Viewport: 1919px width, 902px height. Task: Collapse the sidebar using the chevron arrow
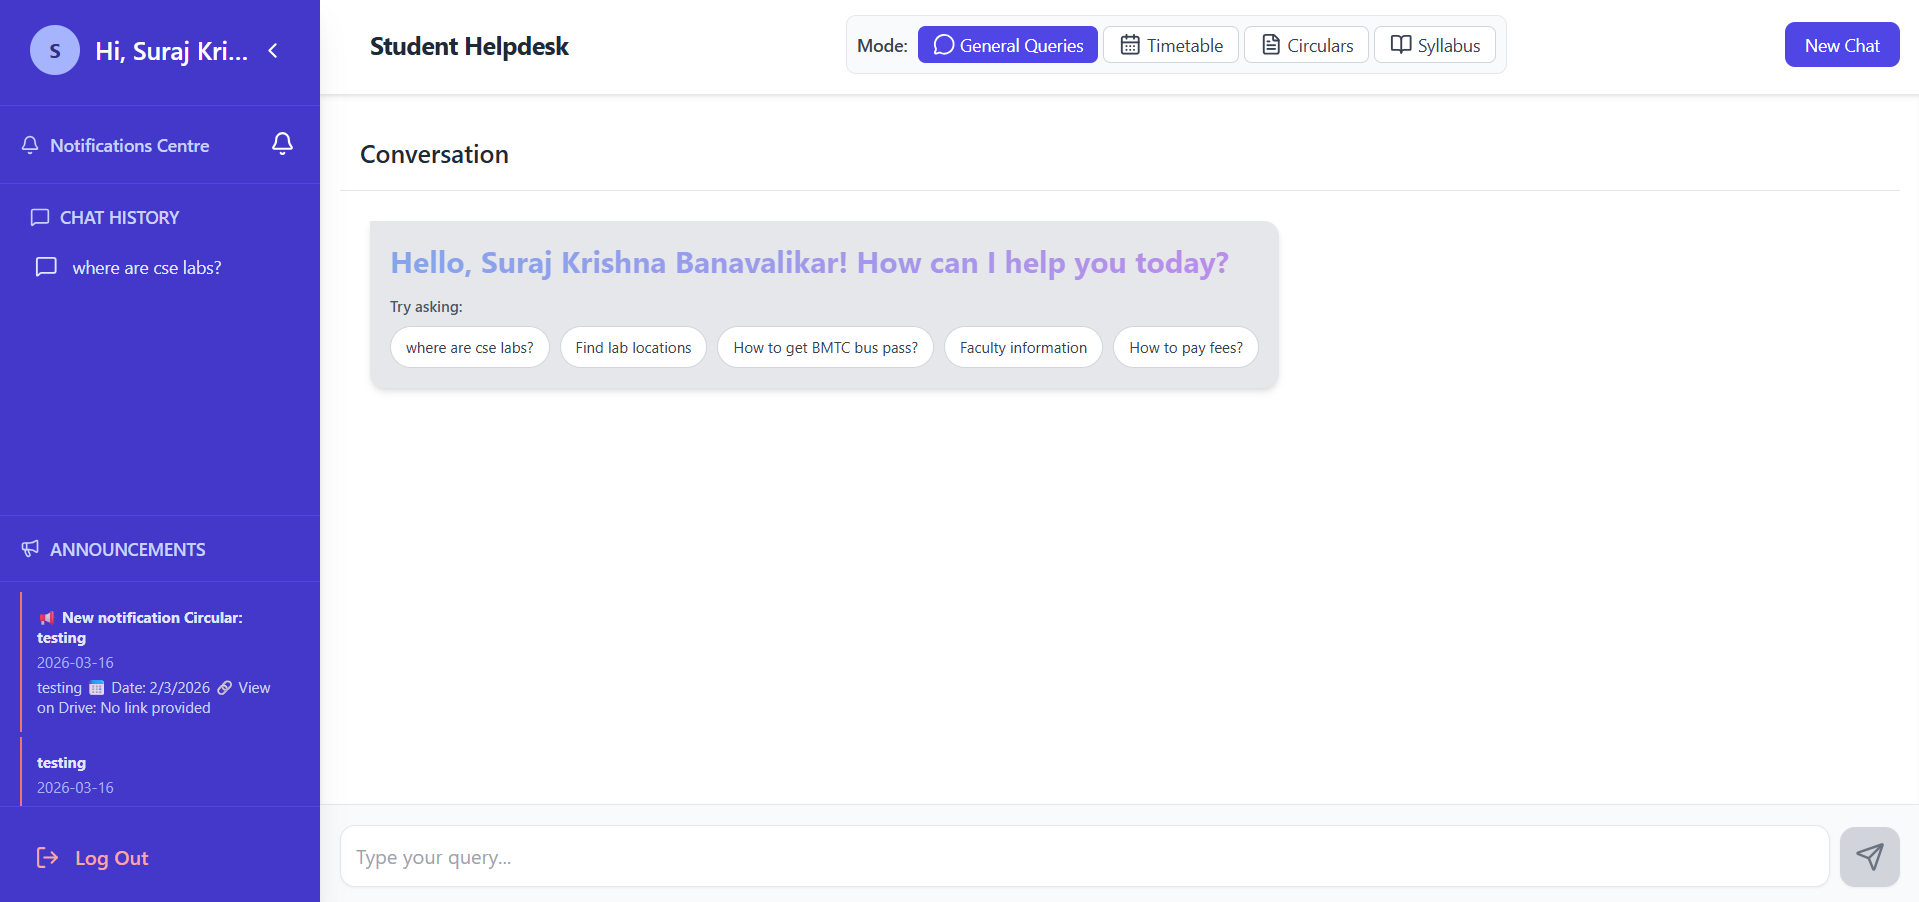tap(273, 50)
